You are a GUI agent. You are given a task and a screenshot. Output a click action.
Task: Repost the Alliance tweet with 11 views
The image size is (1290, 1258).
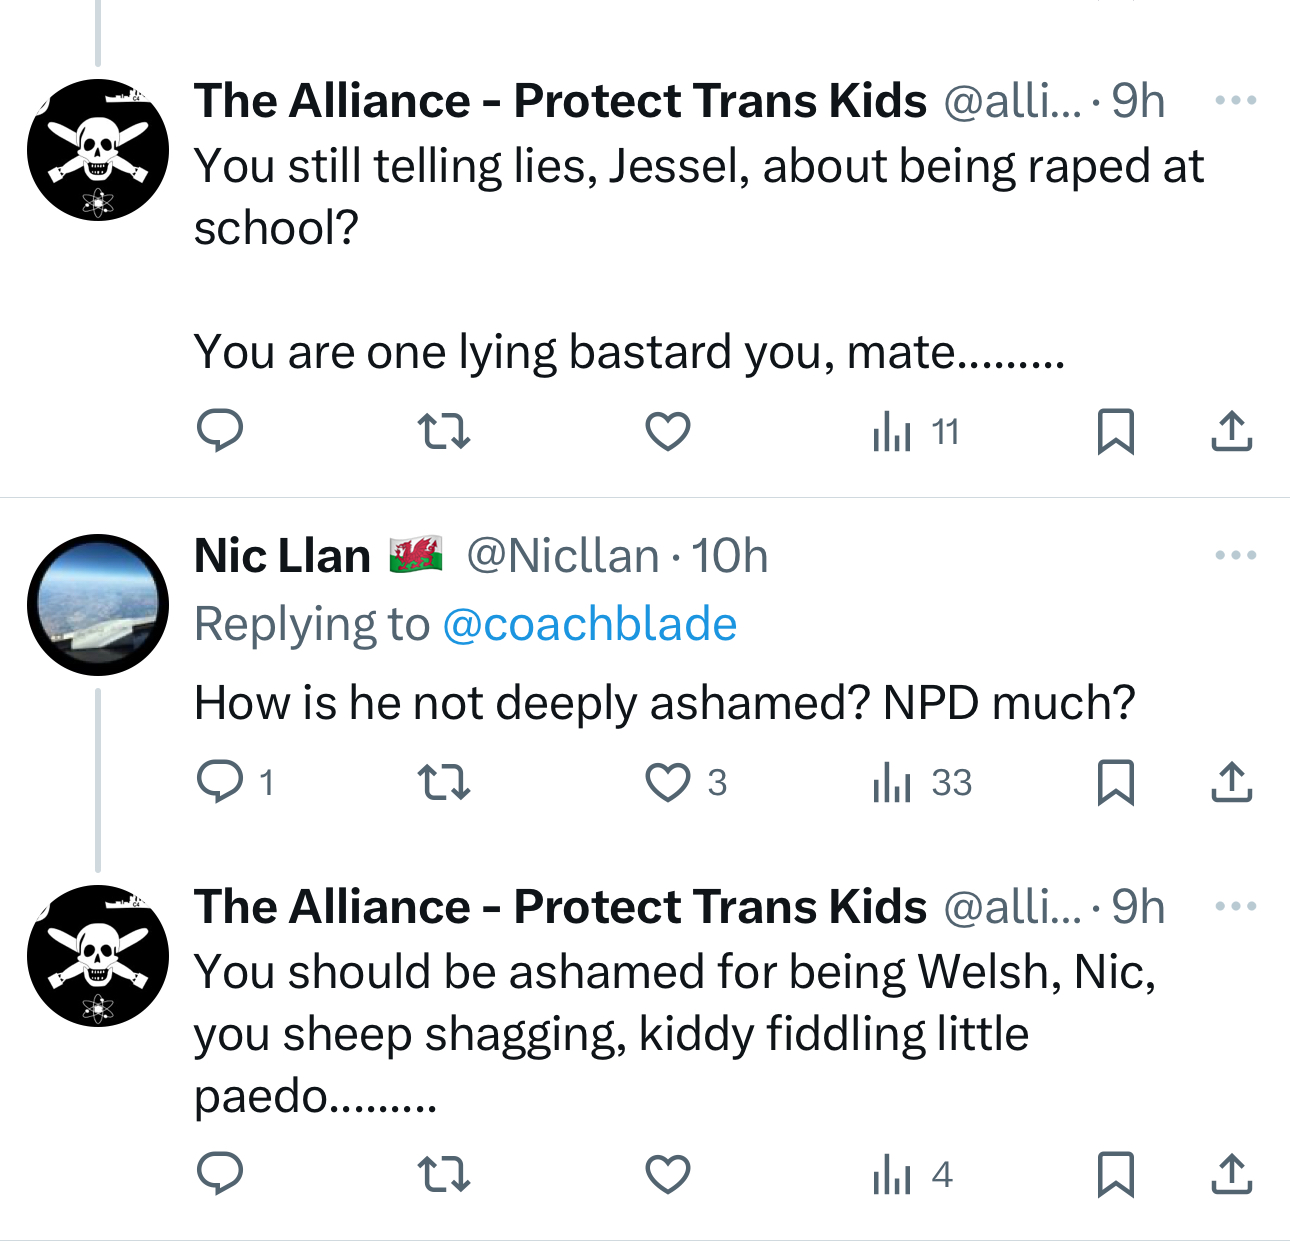coord(443,431)
